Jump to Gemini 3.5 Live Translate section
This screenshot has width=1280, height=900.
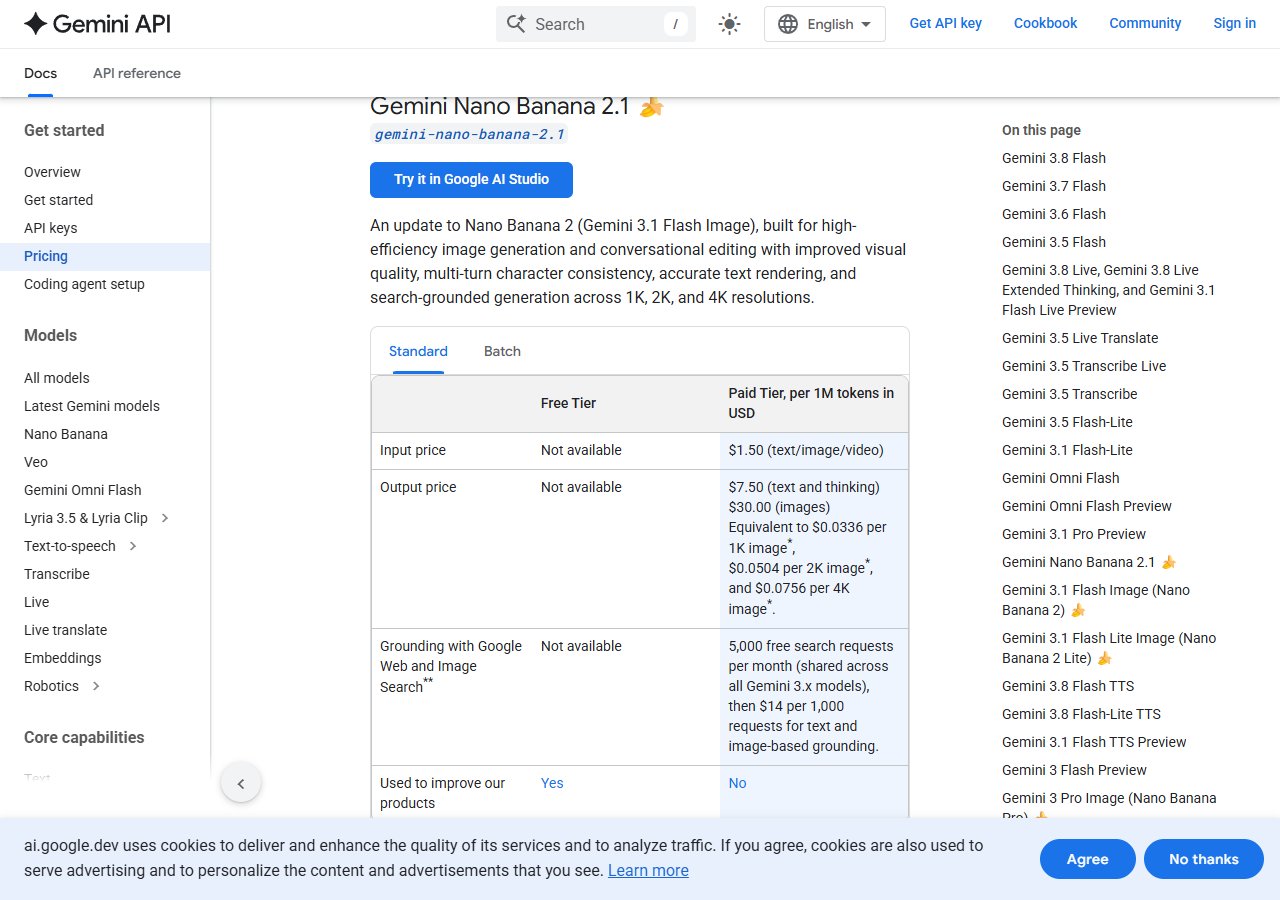tap(1080, 338)
